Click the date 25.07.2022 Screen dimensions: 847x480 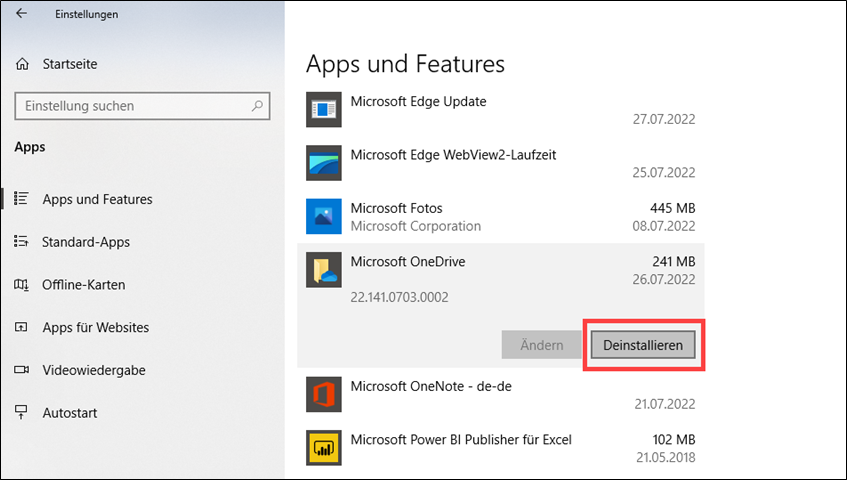tap(664, 172)
